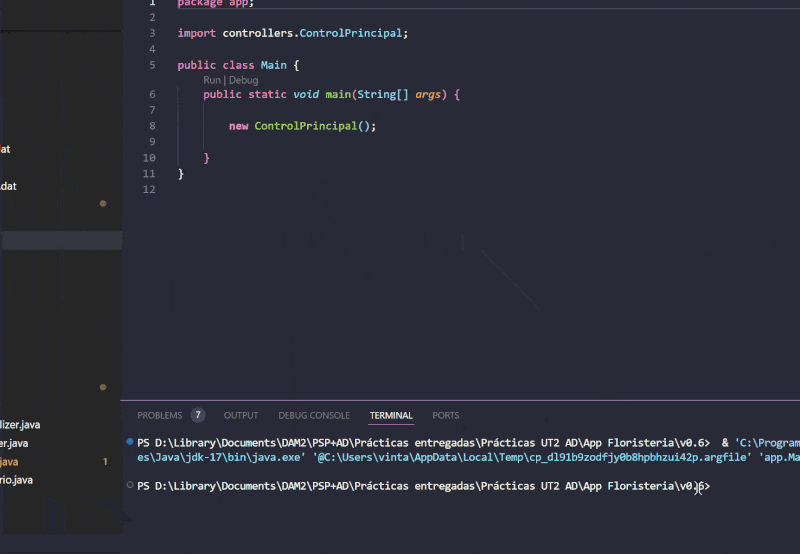Viewport: 800px width, 554px height.
Task: Click the Run CodeLens above main method
Action: [x=212, y=80]
